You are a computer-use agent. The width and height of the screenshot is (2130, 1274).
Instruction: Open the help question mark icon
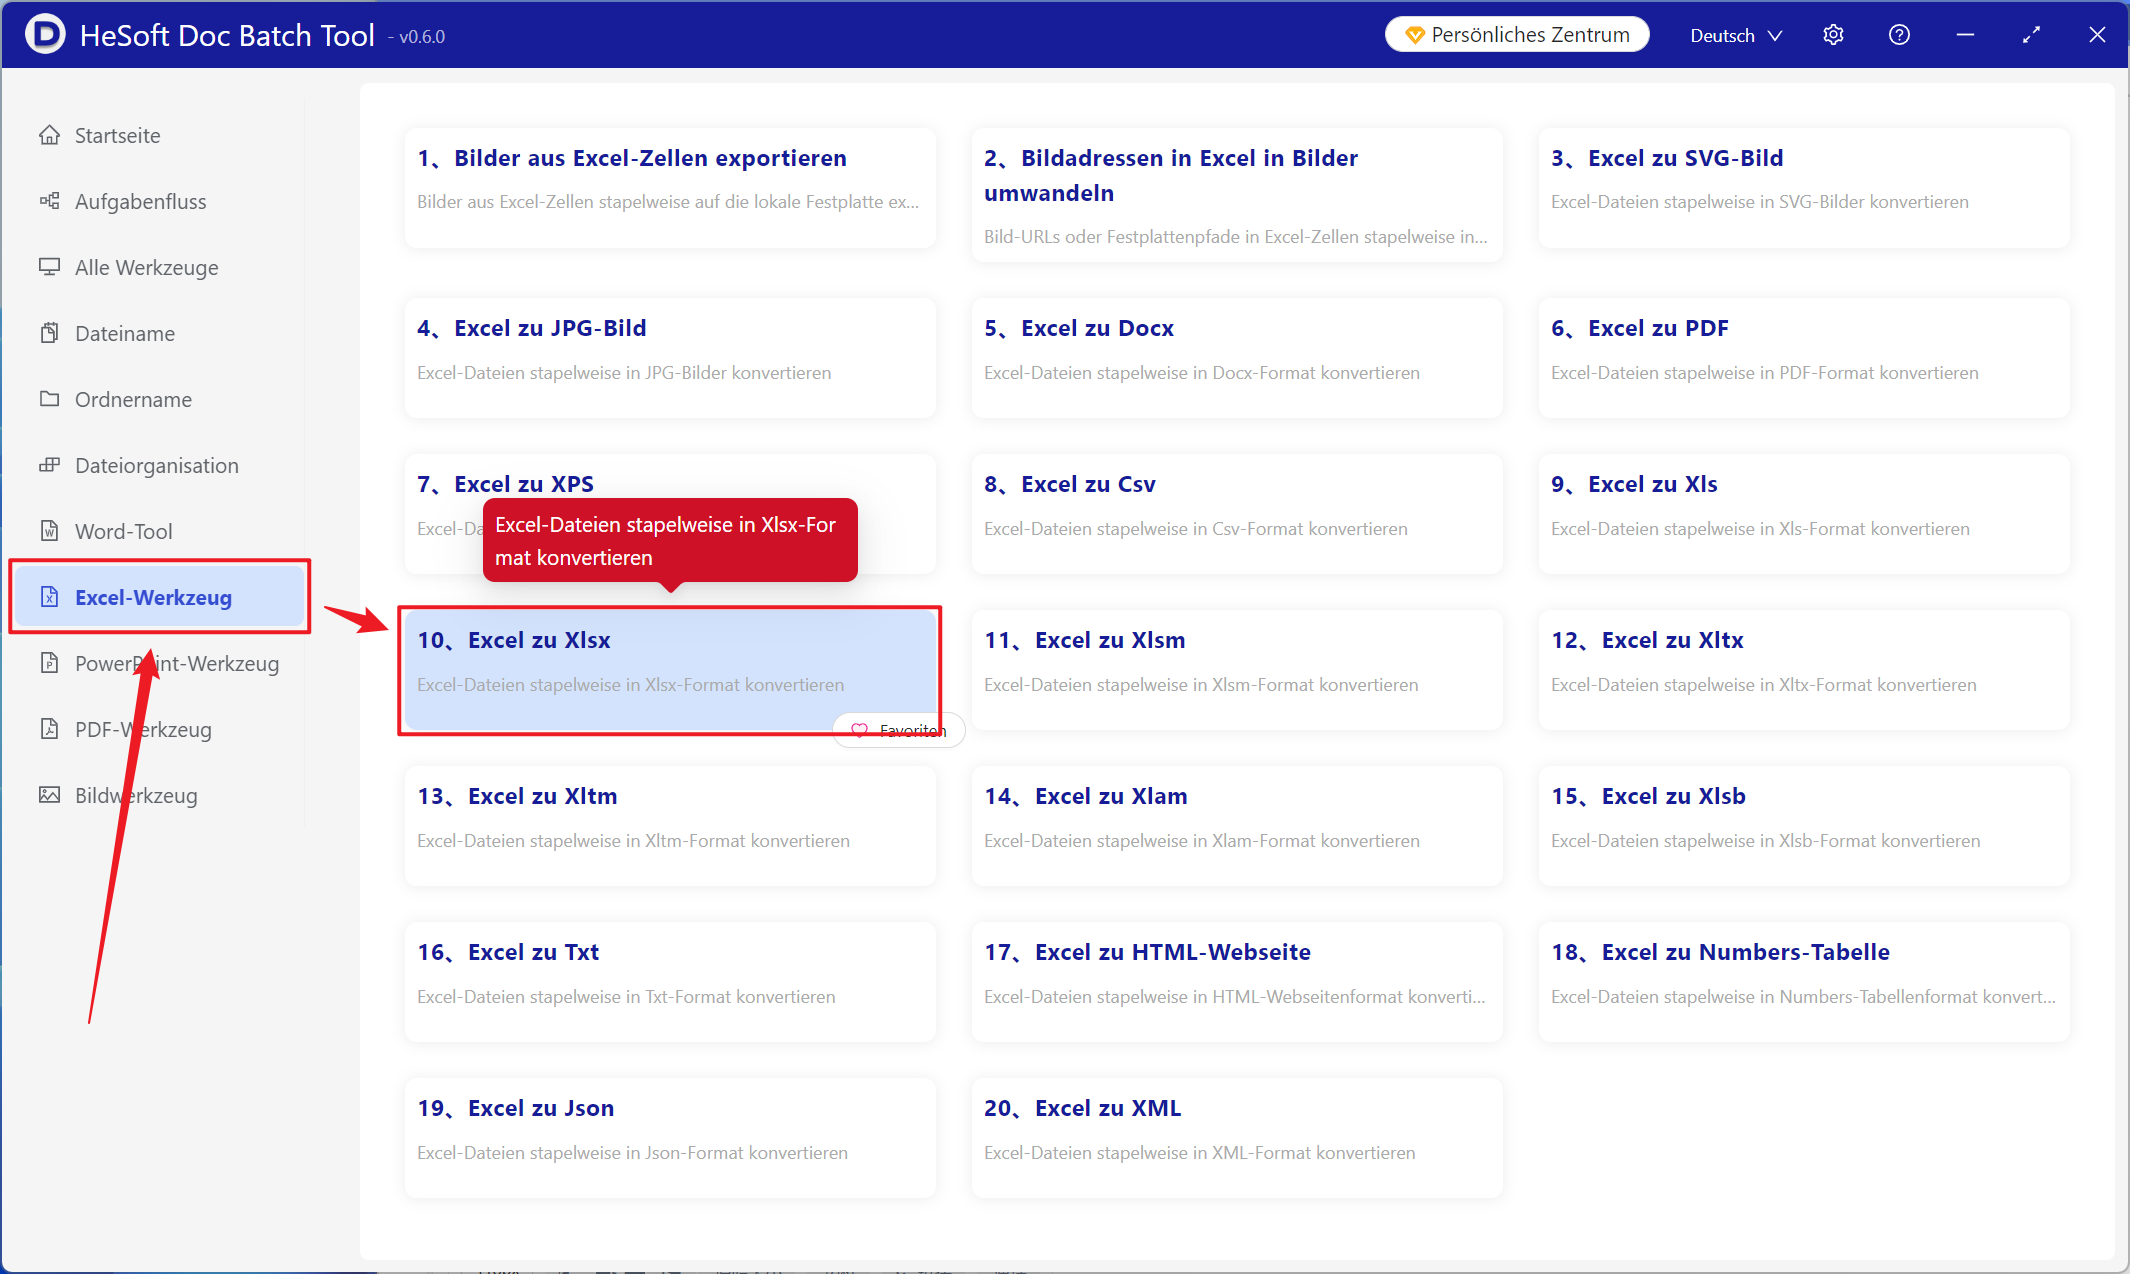1899,35
